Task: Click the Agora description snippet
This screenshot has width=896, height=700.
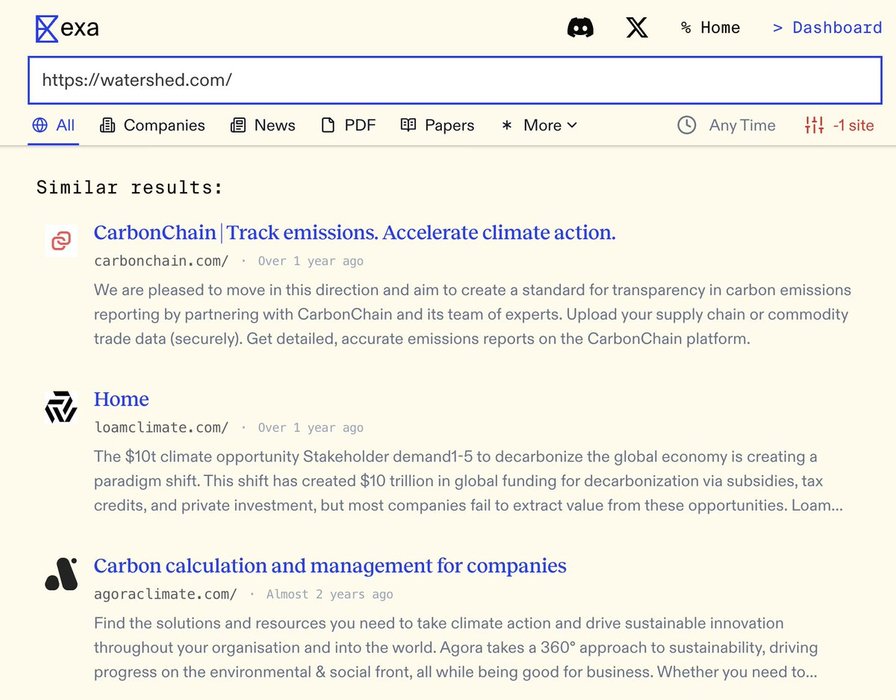Action: 455,647
